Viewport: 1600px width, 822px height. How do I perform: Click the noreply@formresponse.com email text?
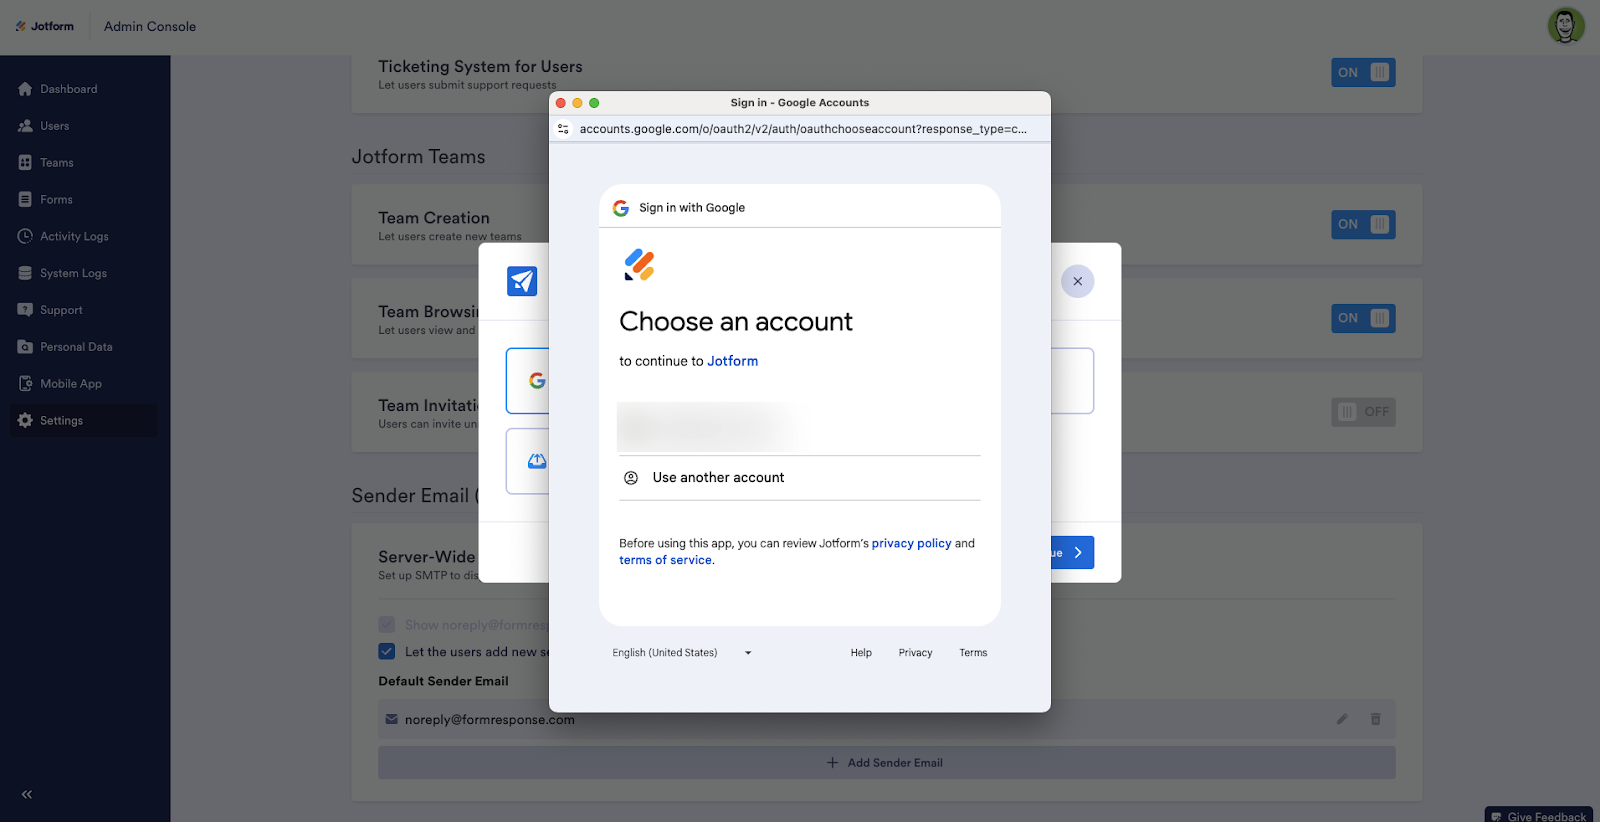490,720
